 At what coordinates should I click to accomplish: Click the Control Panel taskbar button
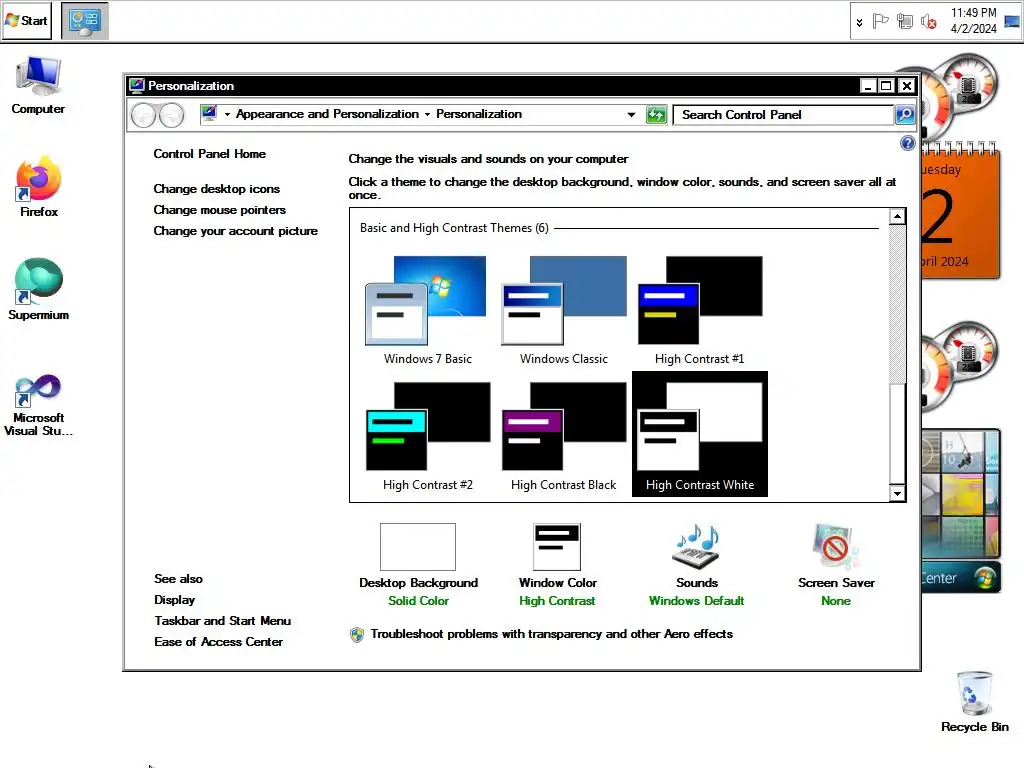[x=85, y=20]
